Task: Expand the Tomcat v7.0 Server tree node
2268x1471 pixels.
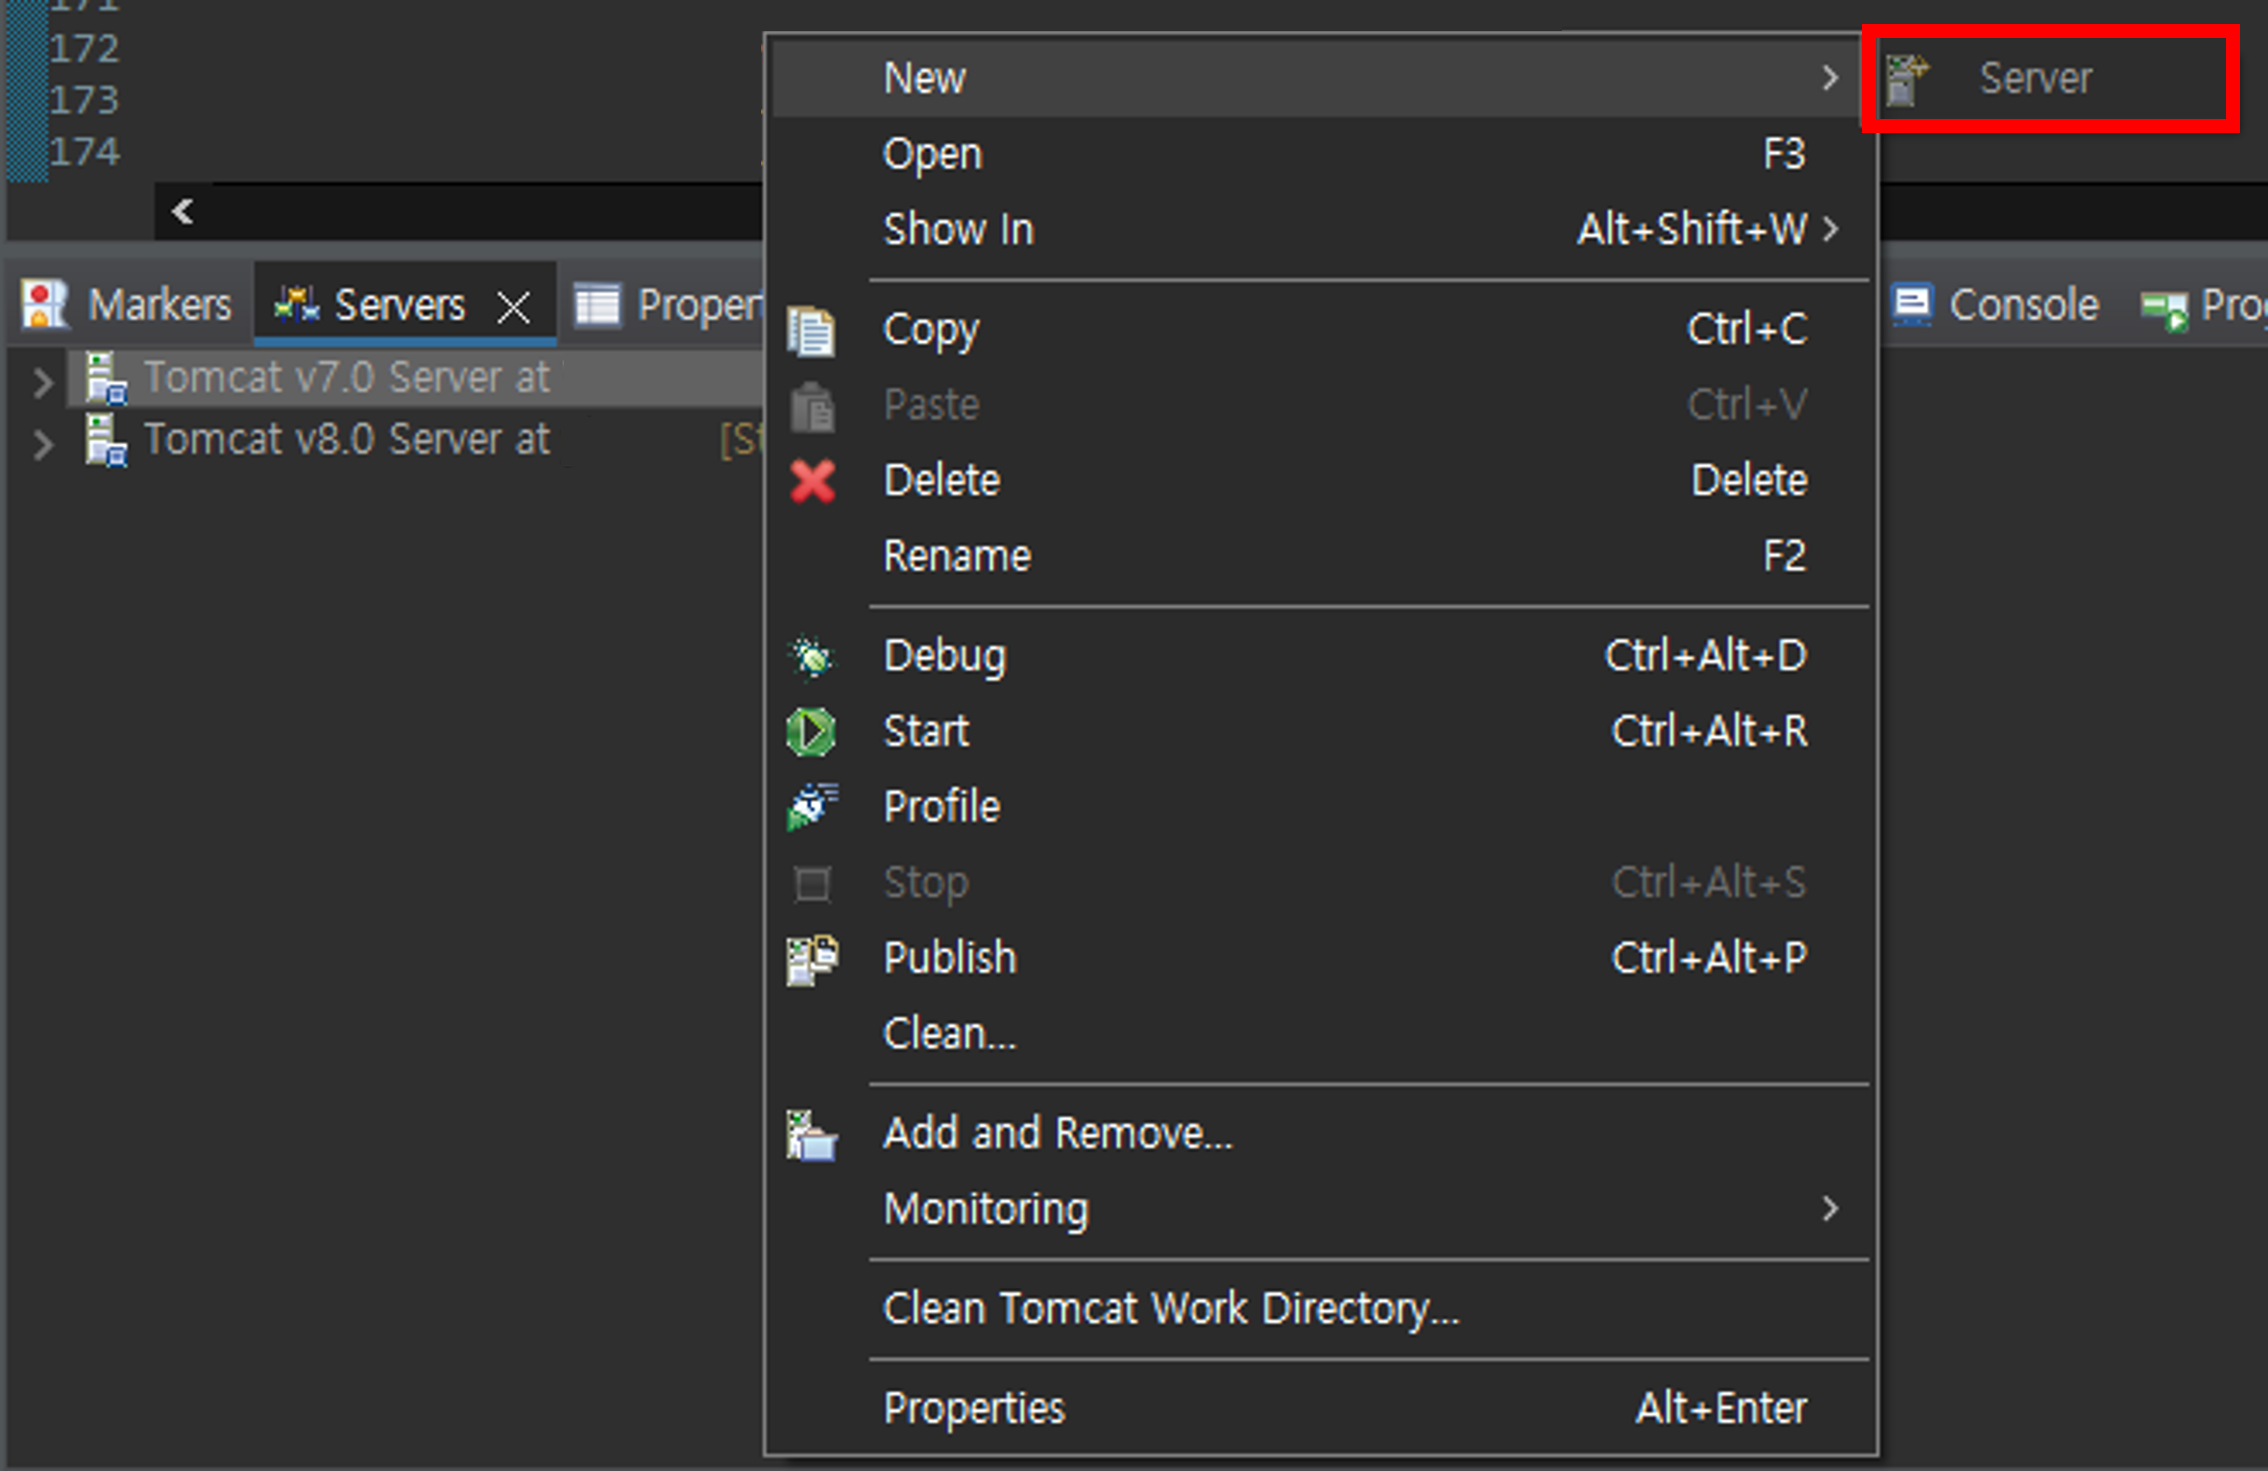Action: click(x=42, y=380)
